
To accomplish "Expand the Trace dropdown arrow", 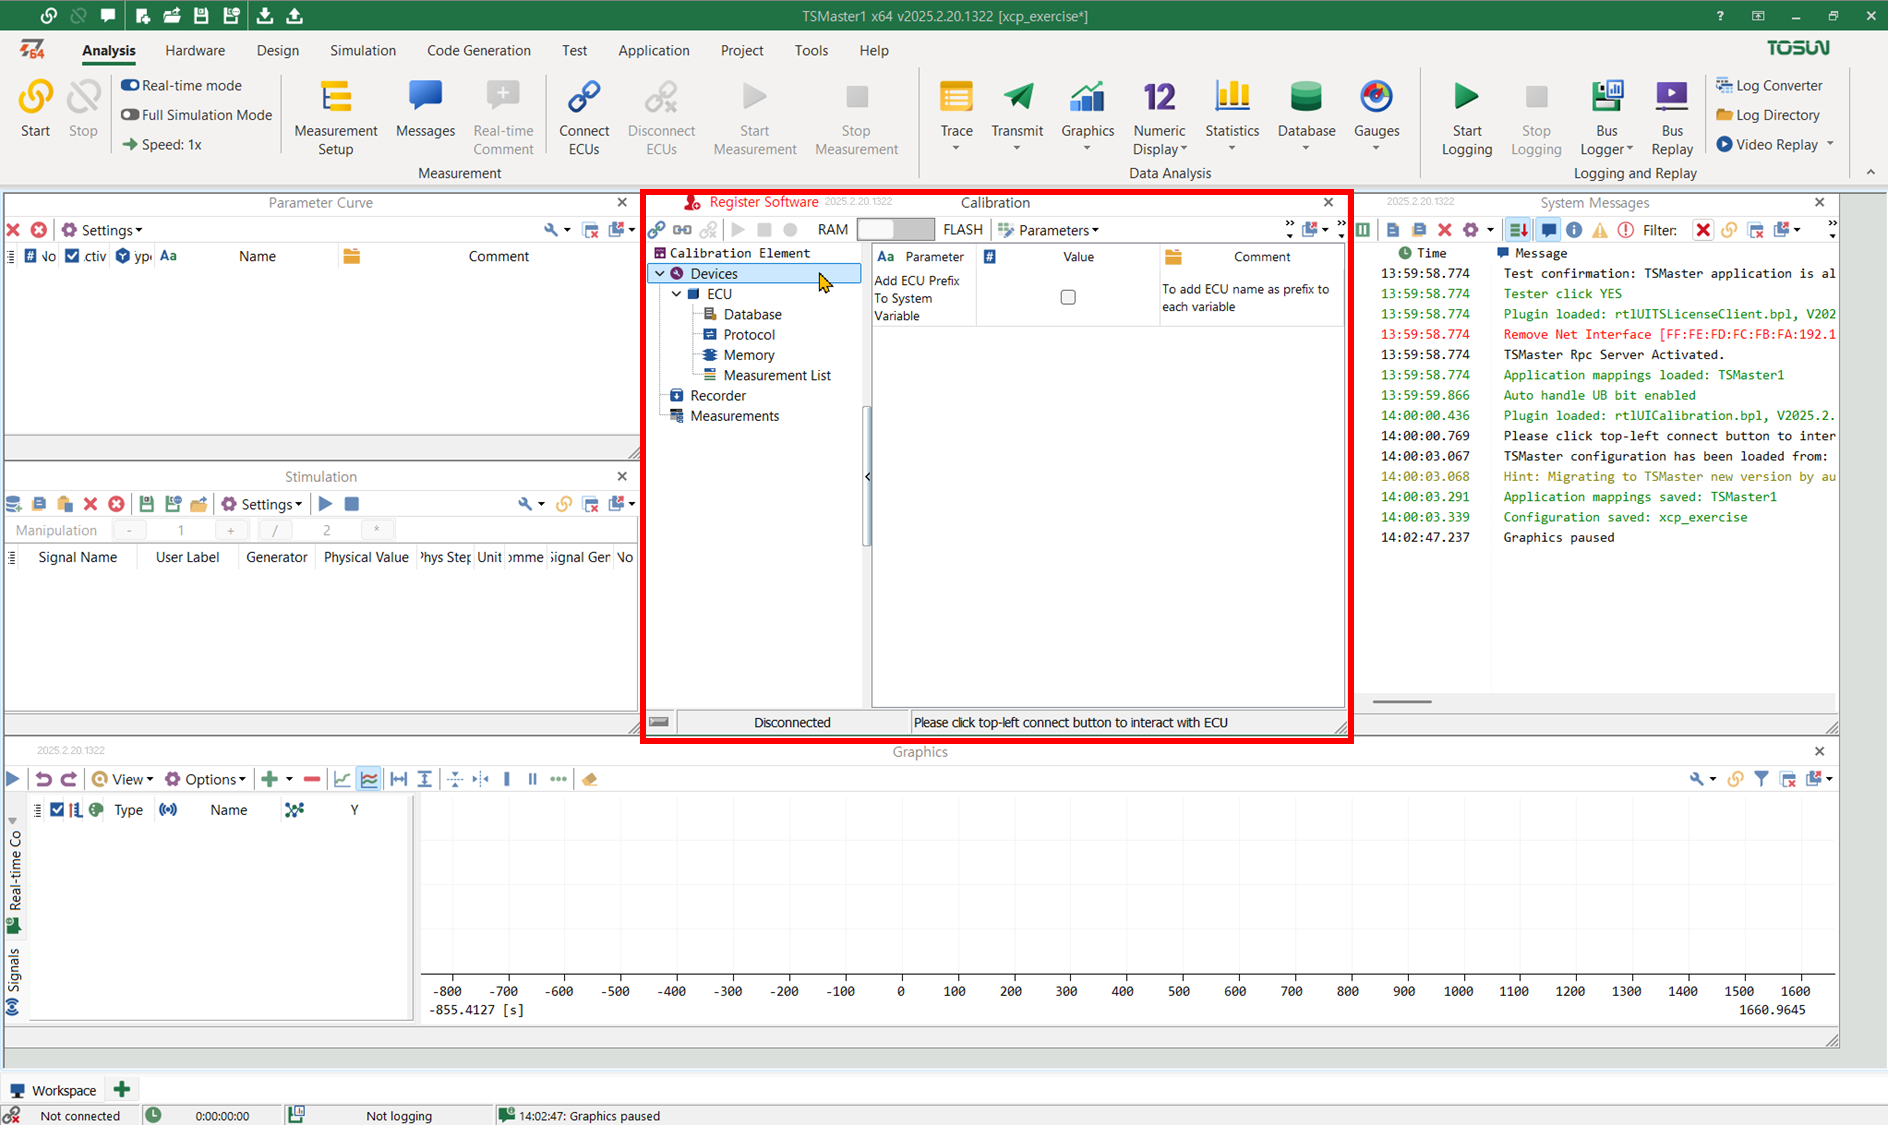I will coord(956,149).
